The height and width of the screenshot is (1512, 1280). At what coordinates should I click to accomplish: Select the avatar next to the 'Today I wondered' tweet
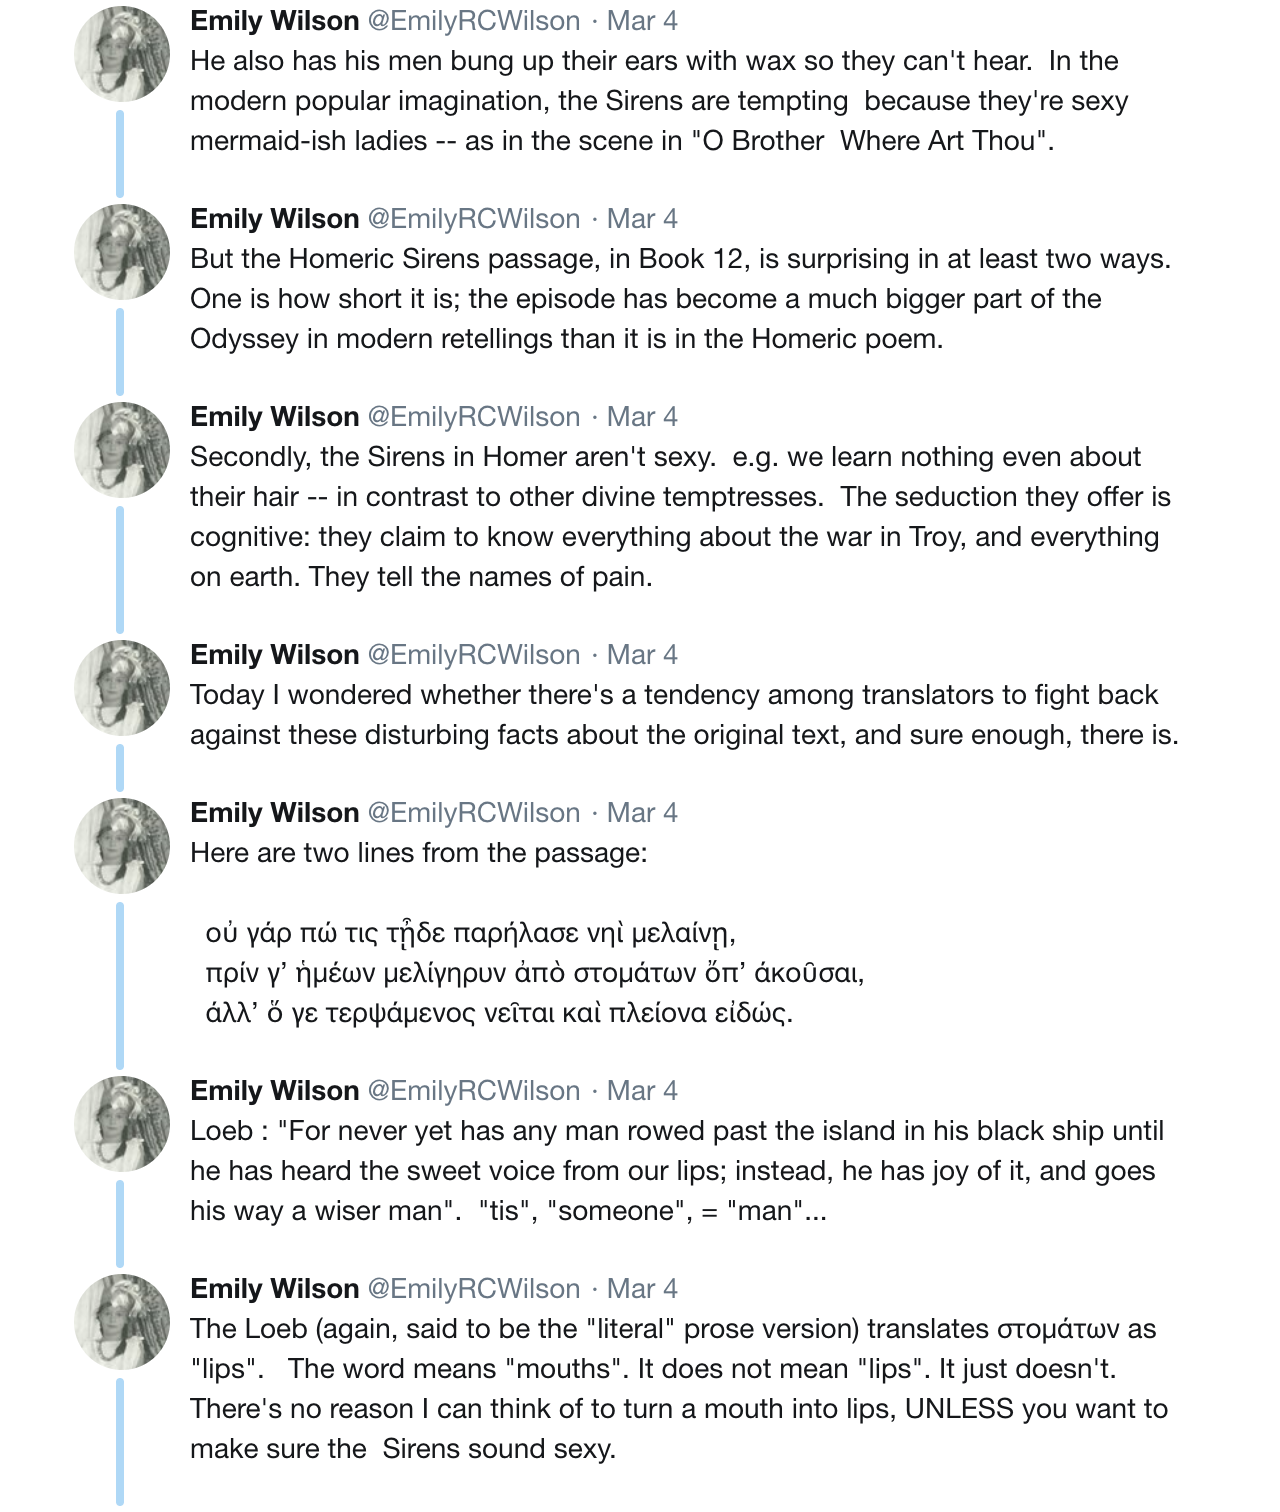click(122, 688)
